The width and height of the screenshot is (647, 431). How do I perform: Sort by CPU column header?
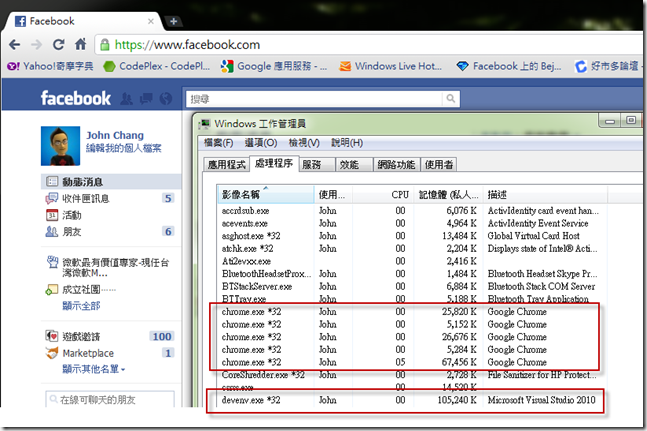[383, 195]
